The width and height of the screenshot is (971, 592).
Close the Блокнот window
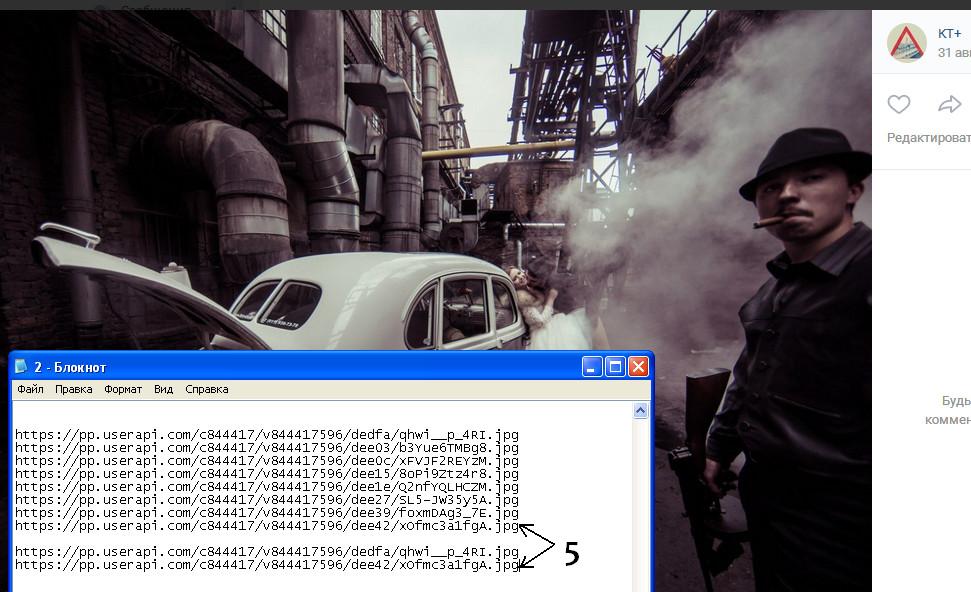638,367
